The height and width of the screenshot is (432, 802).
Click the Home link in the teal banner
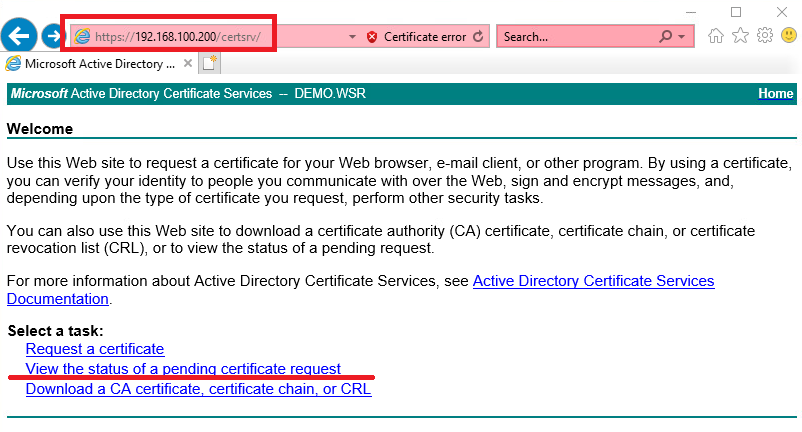[775, 94]
